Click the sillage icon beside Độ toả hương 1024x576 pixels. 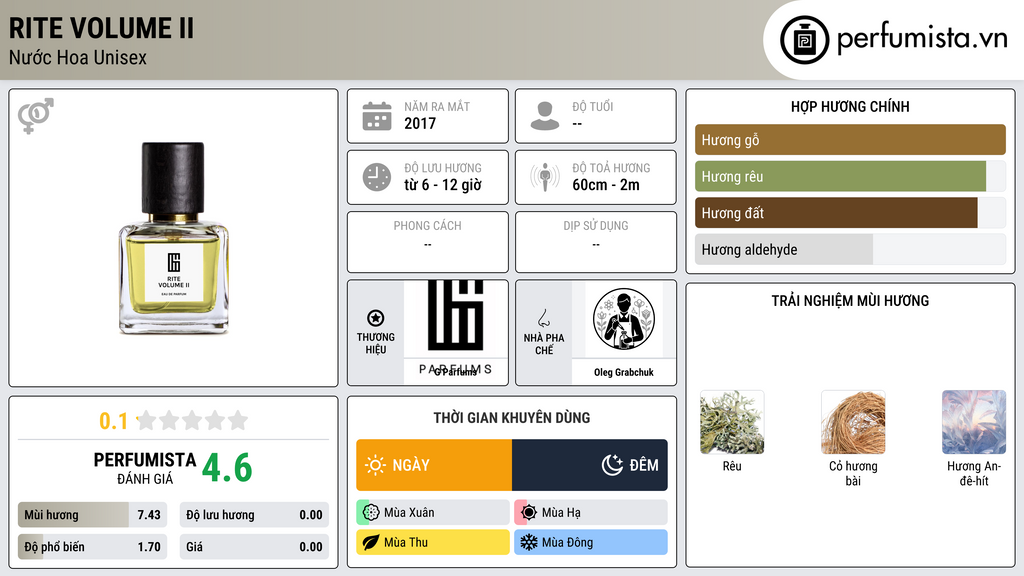point(545,177)
